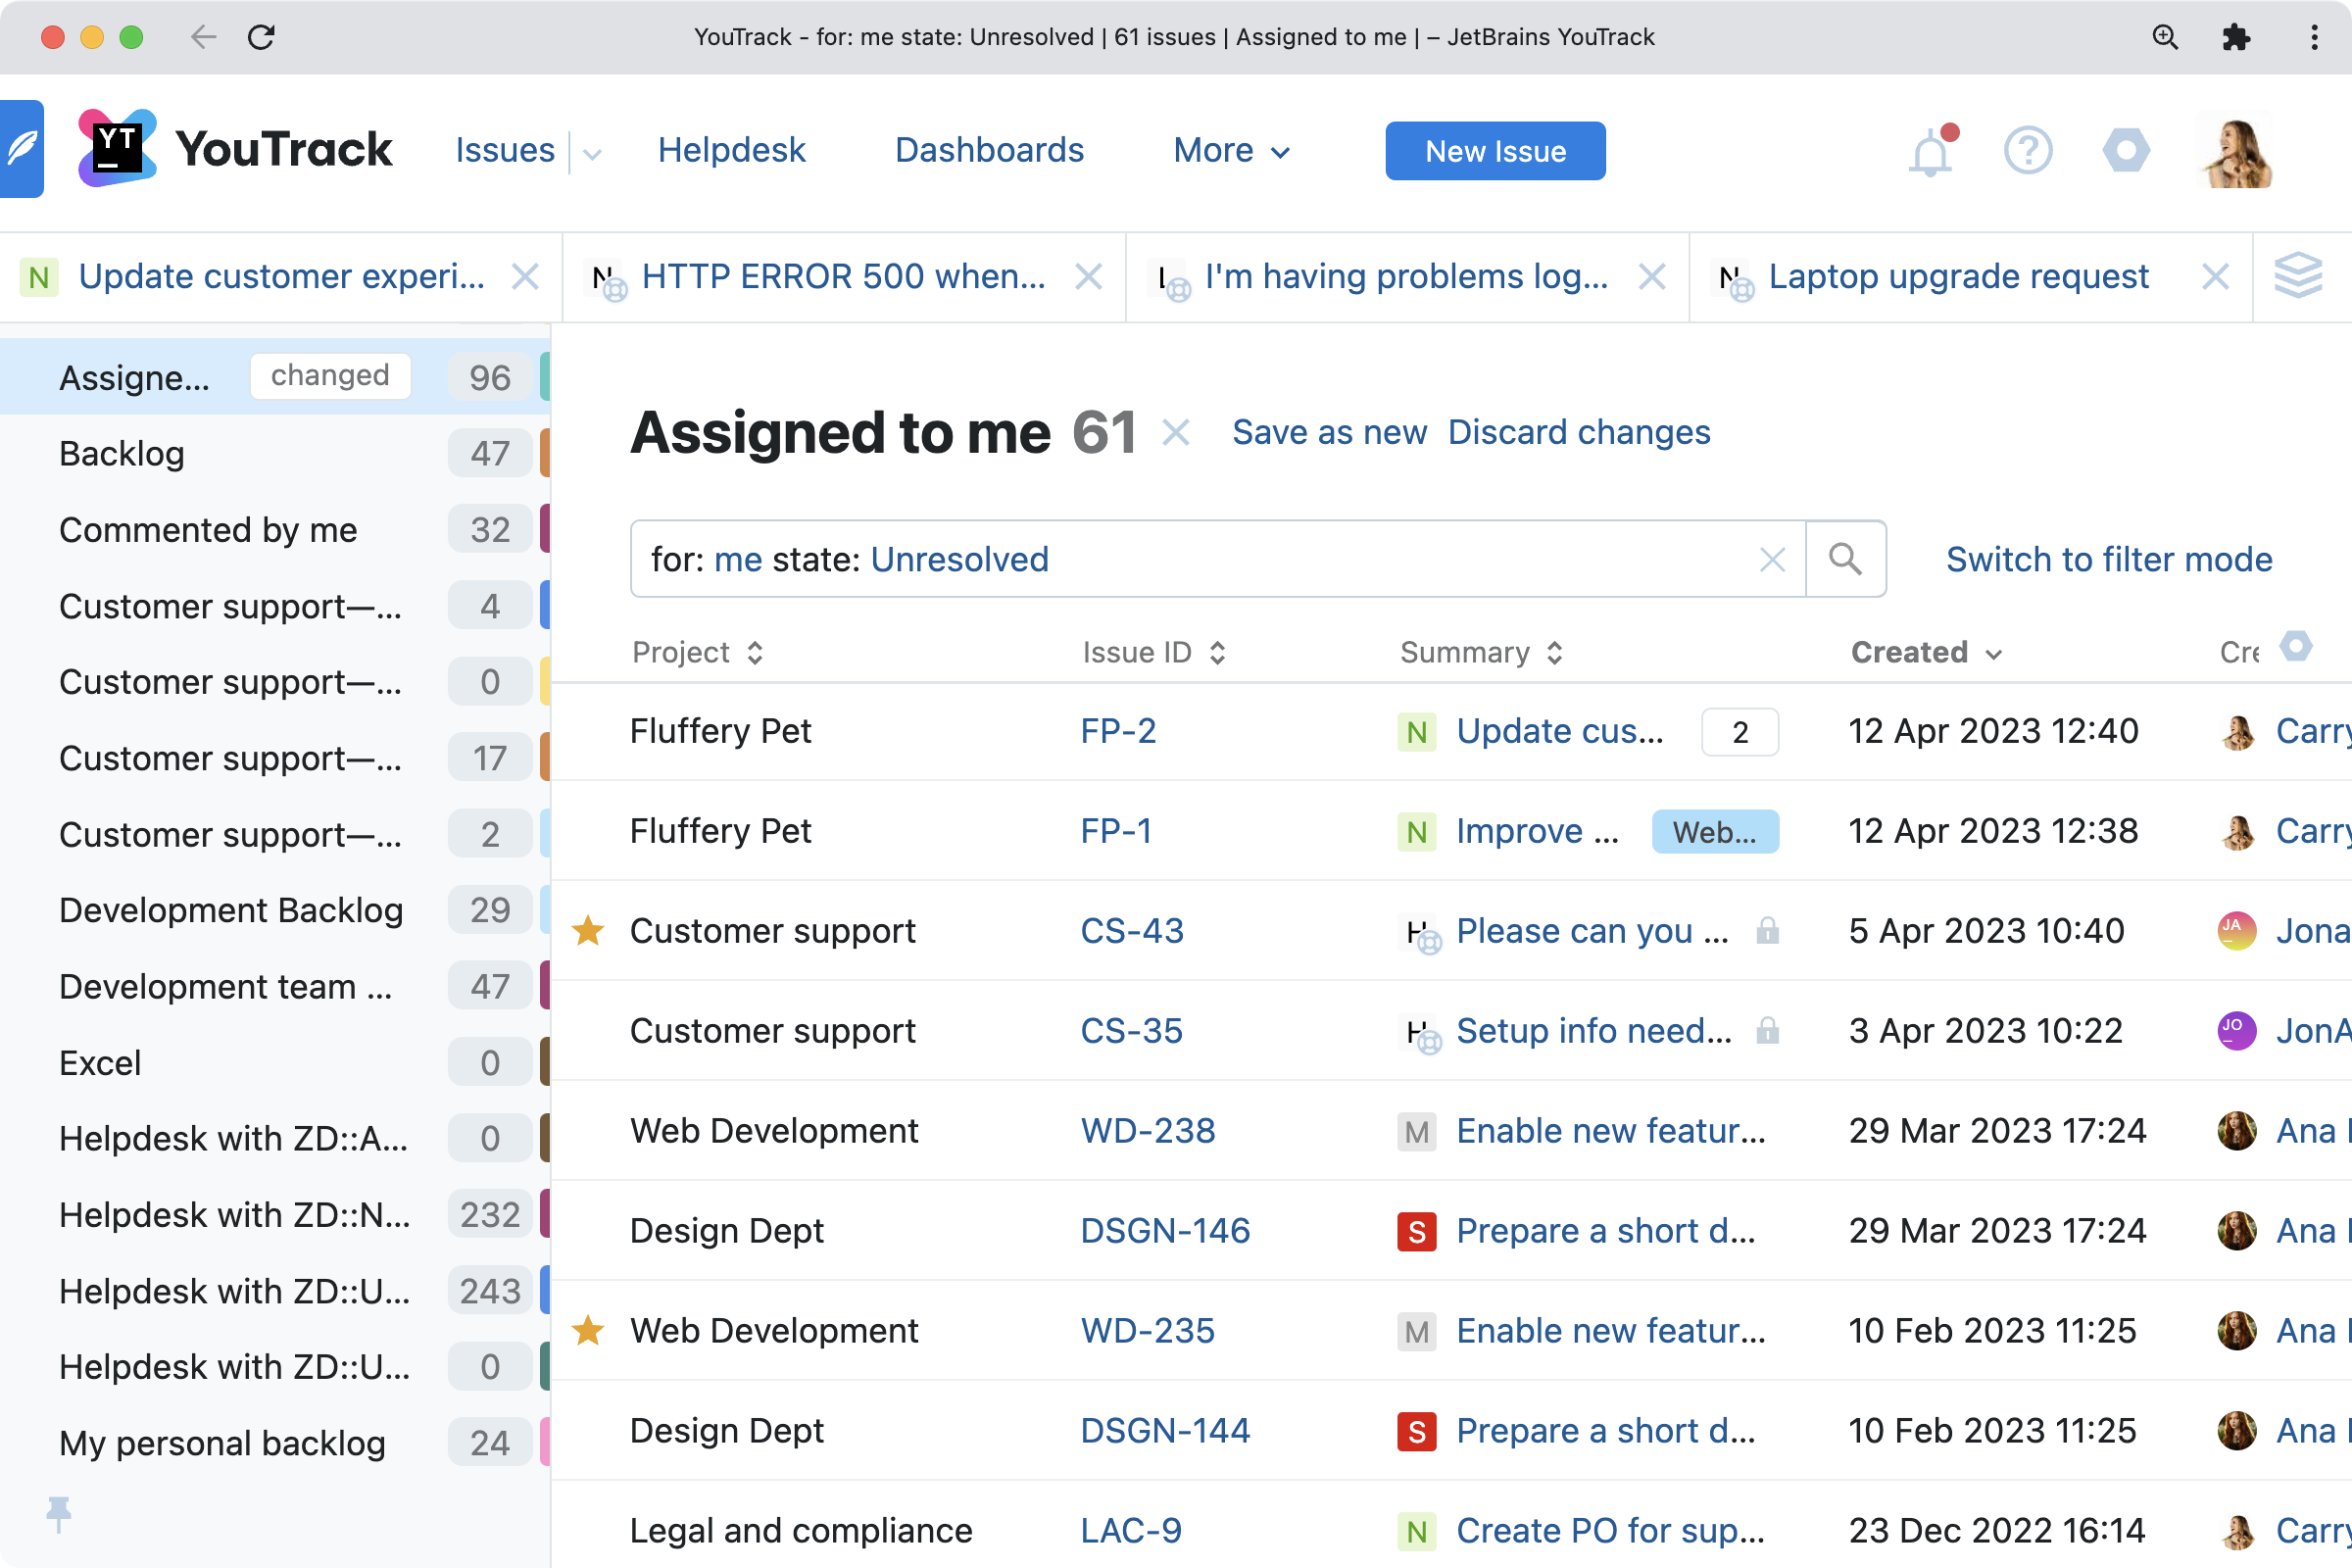Go back with the browser arrow
Image resolution: width=2352 pixels, height=1568 pixels.
203,37
